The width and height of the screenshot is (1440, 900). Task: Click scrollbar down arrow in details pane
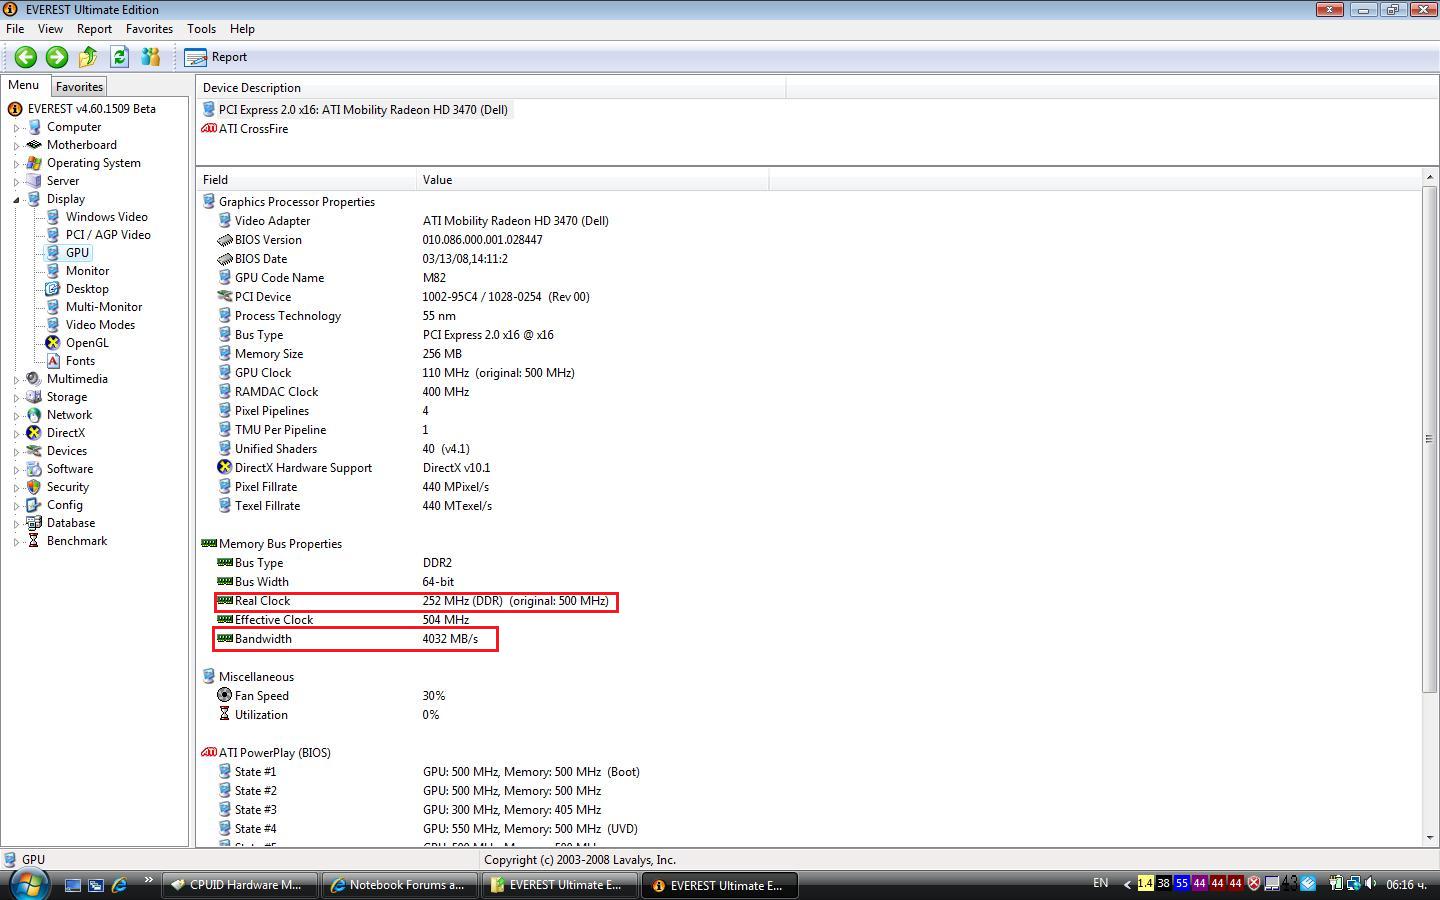point(1429,838)
